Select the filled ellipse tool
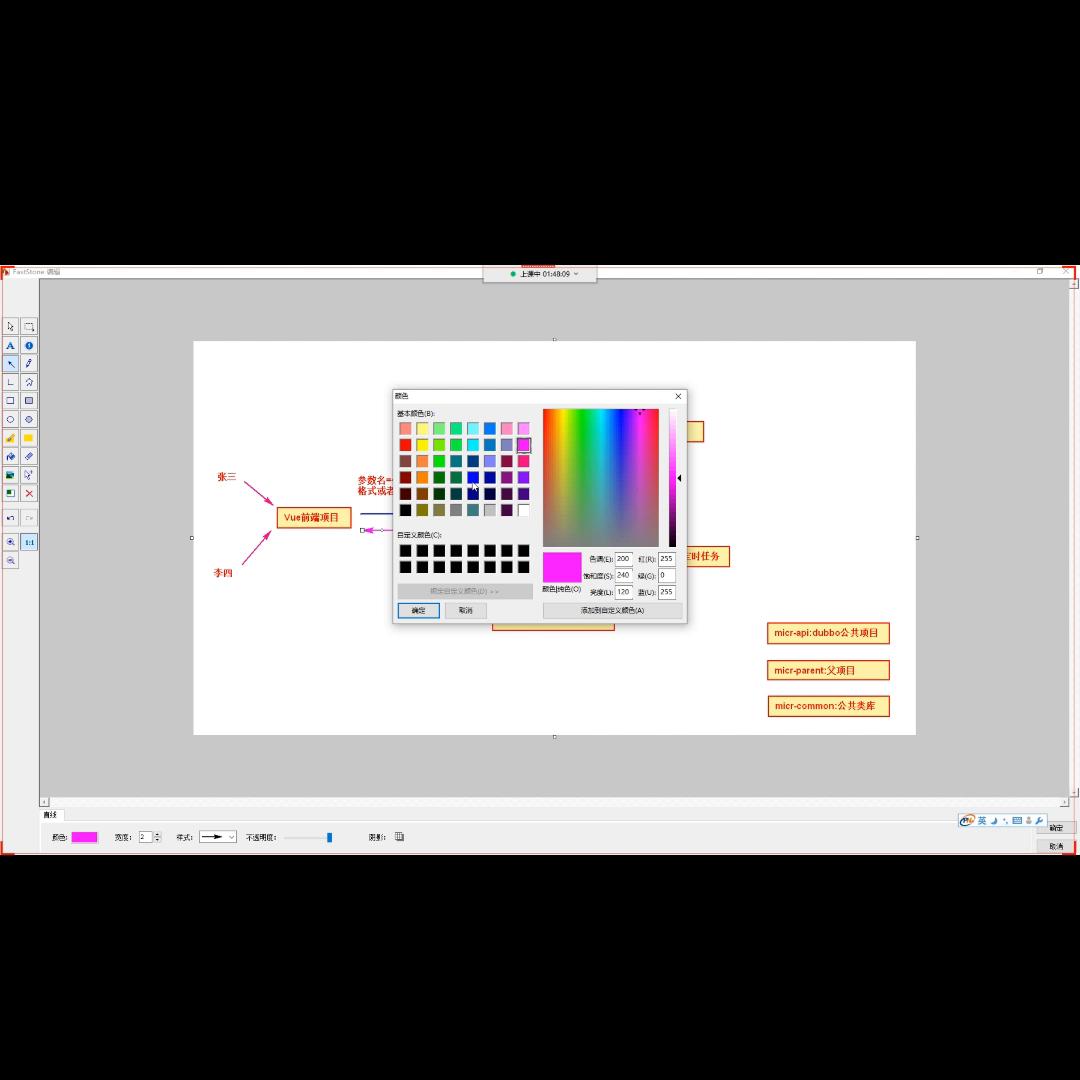 point(29,419)
